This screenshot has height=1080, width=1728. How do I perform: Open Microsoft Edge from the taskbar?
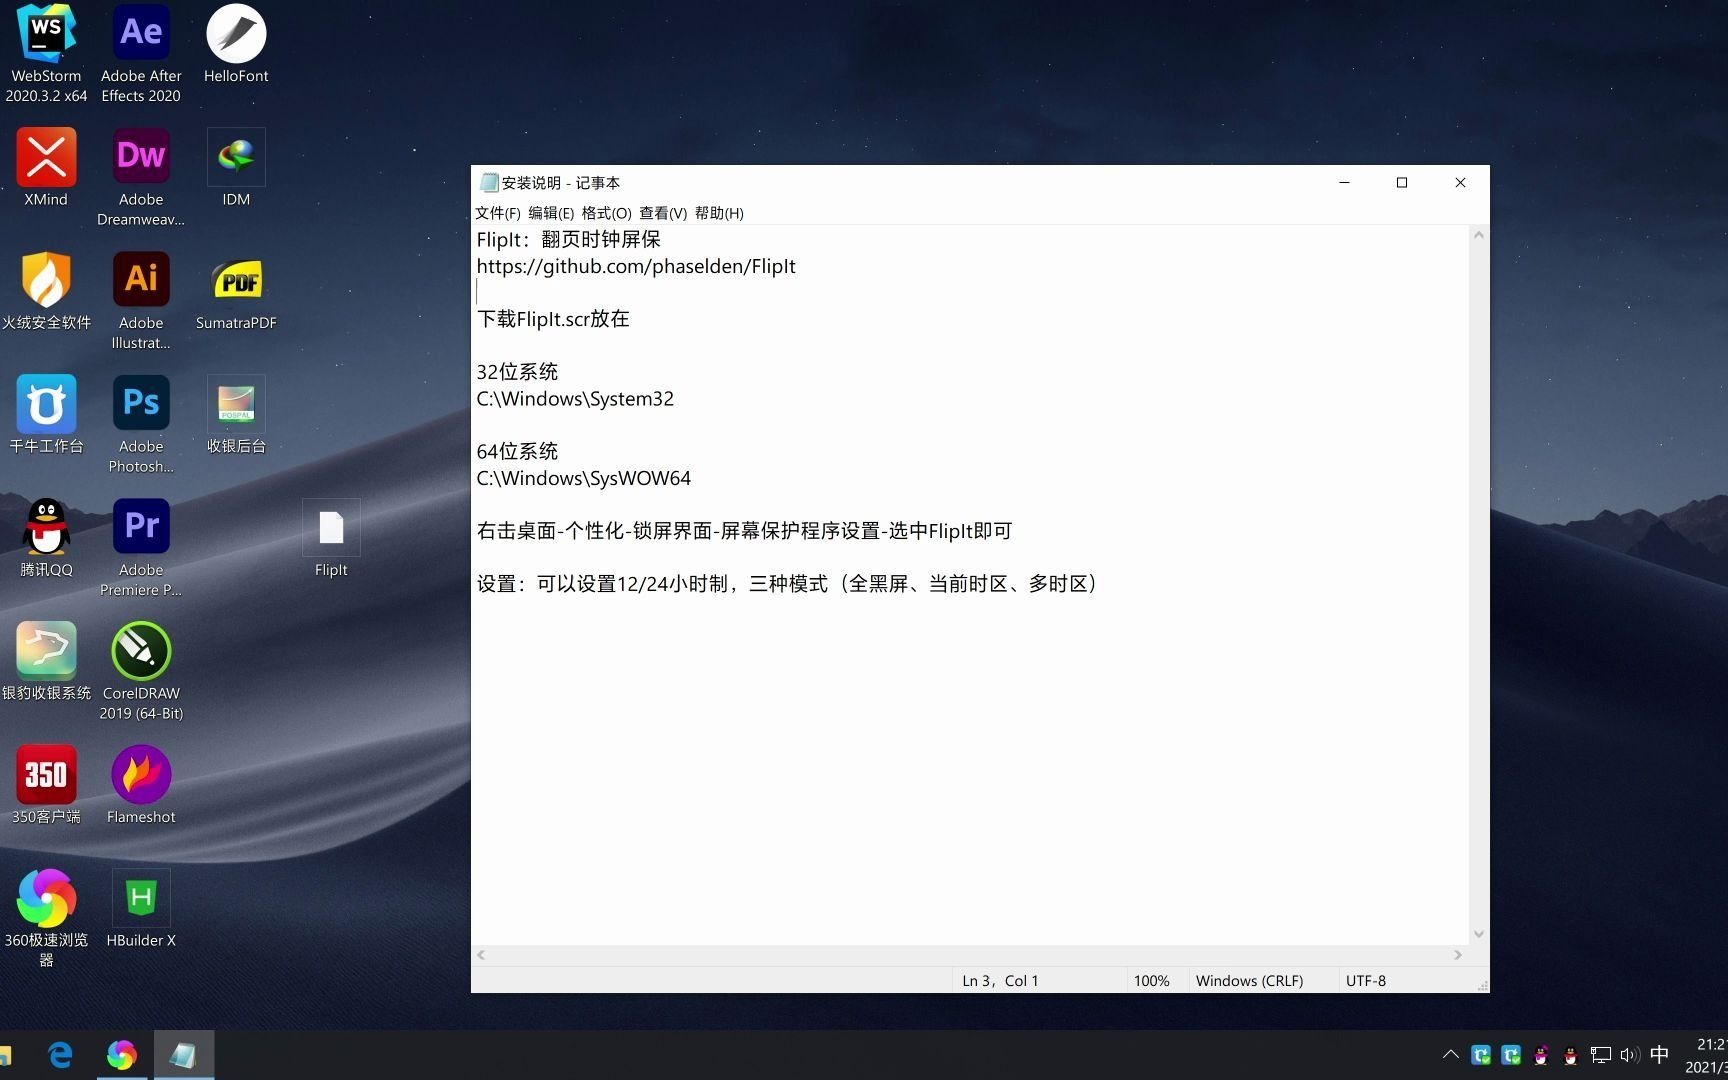tap(61, 1055)
